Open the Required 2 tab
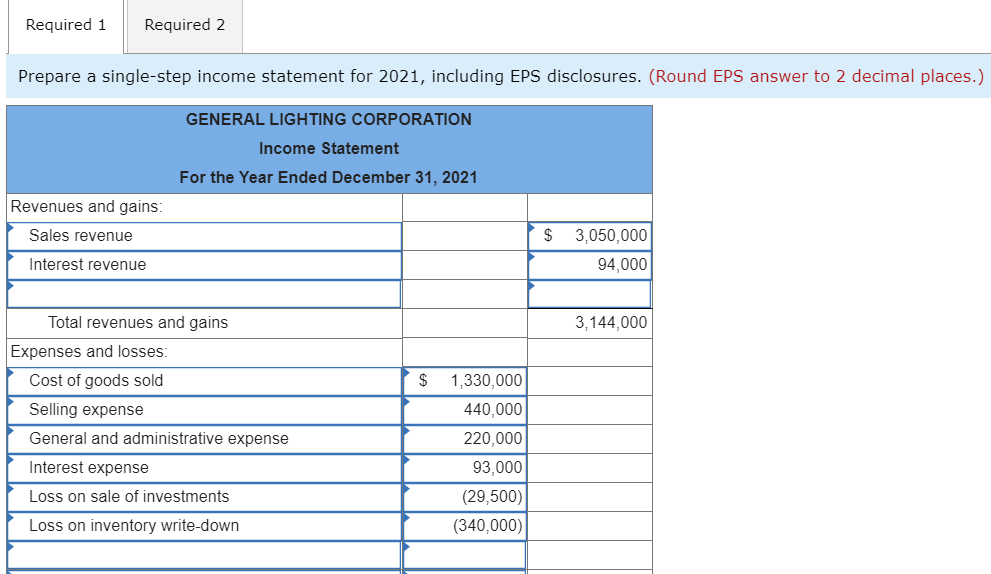 pyautogui.click(x=185, y=25)
